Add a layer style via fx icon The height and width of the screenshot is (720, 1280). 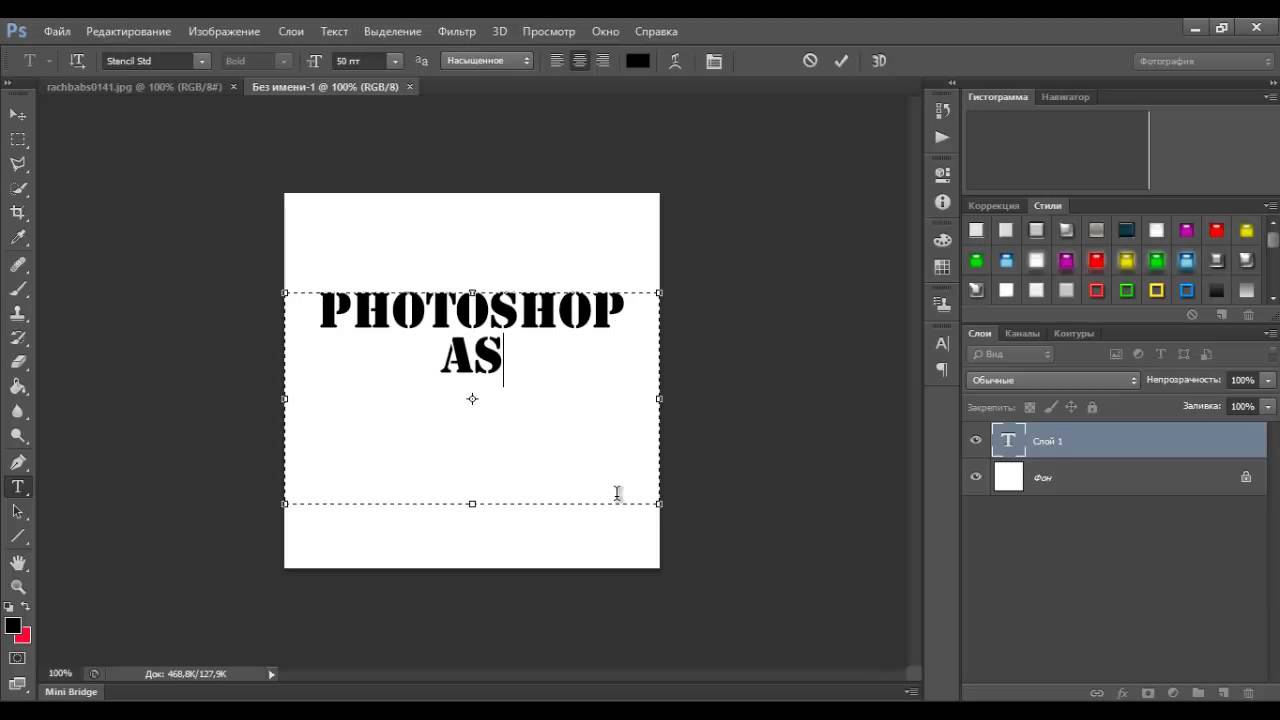1122,693
